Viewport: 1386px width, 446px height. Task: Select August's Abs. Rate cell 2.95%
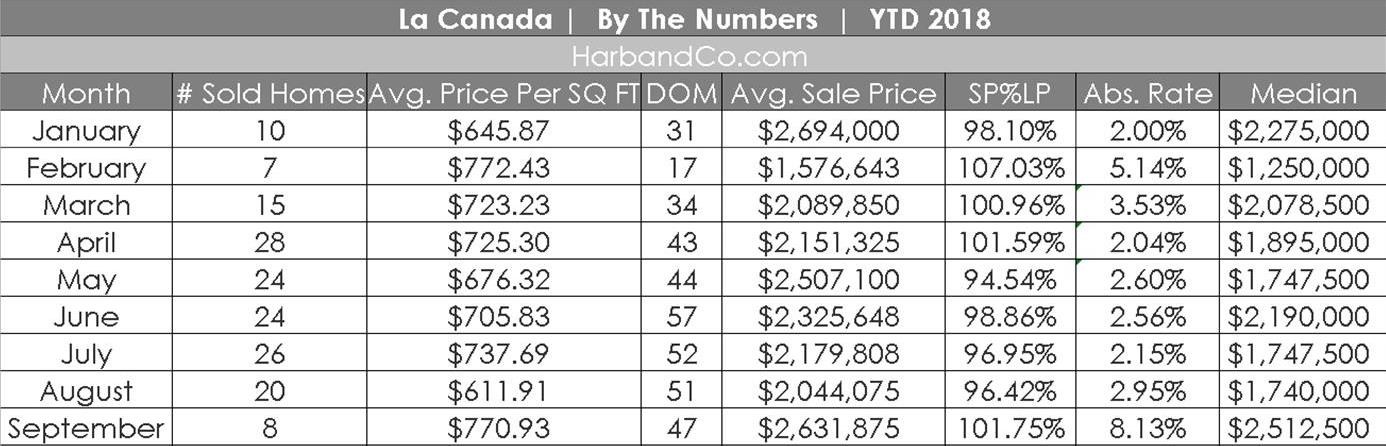1148,391
